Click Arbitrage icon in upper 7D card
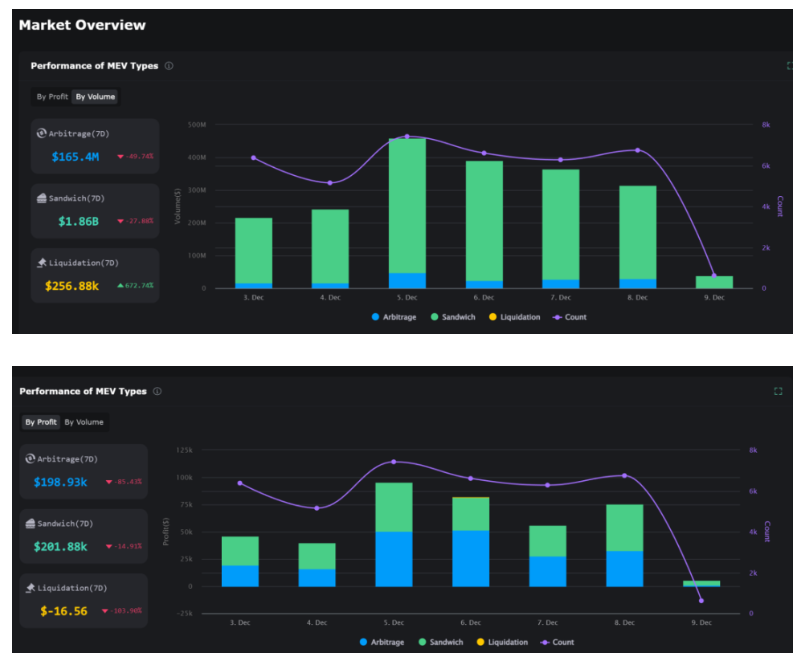Image resolution: width=800 pixels, height=661 pixels. pos(41,134)
